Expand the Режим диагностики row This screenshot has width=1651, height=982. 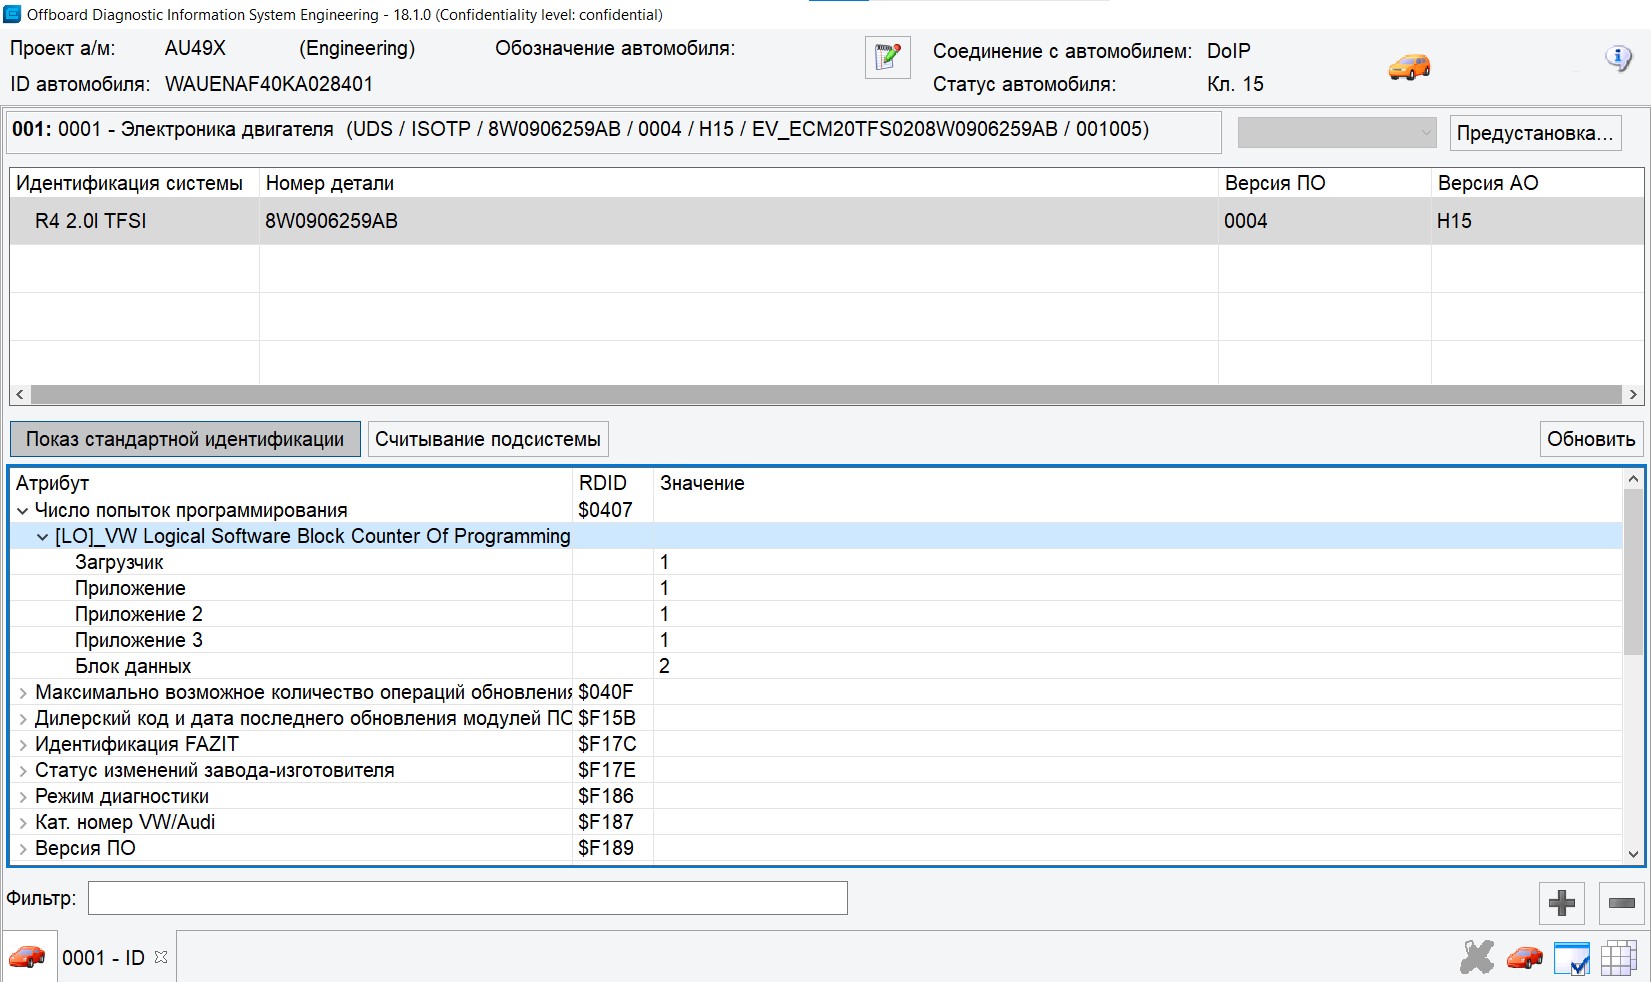[x=23, y=797]
